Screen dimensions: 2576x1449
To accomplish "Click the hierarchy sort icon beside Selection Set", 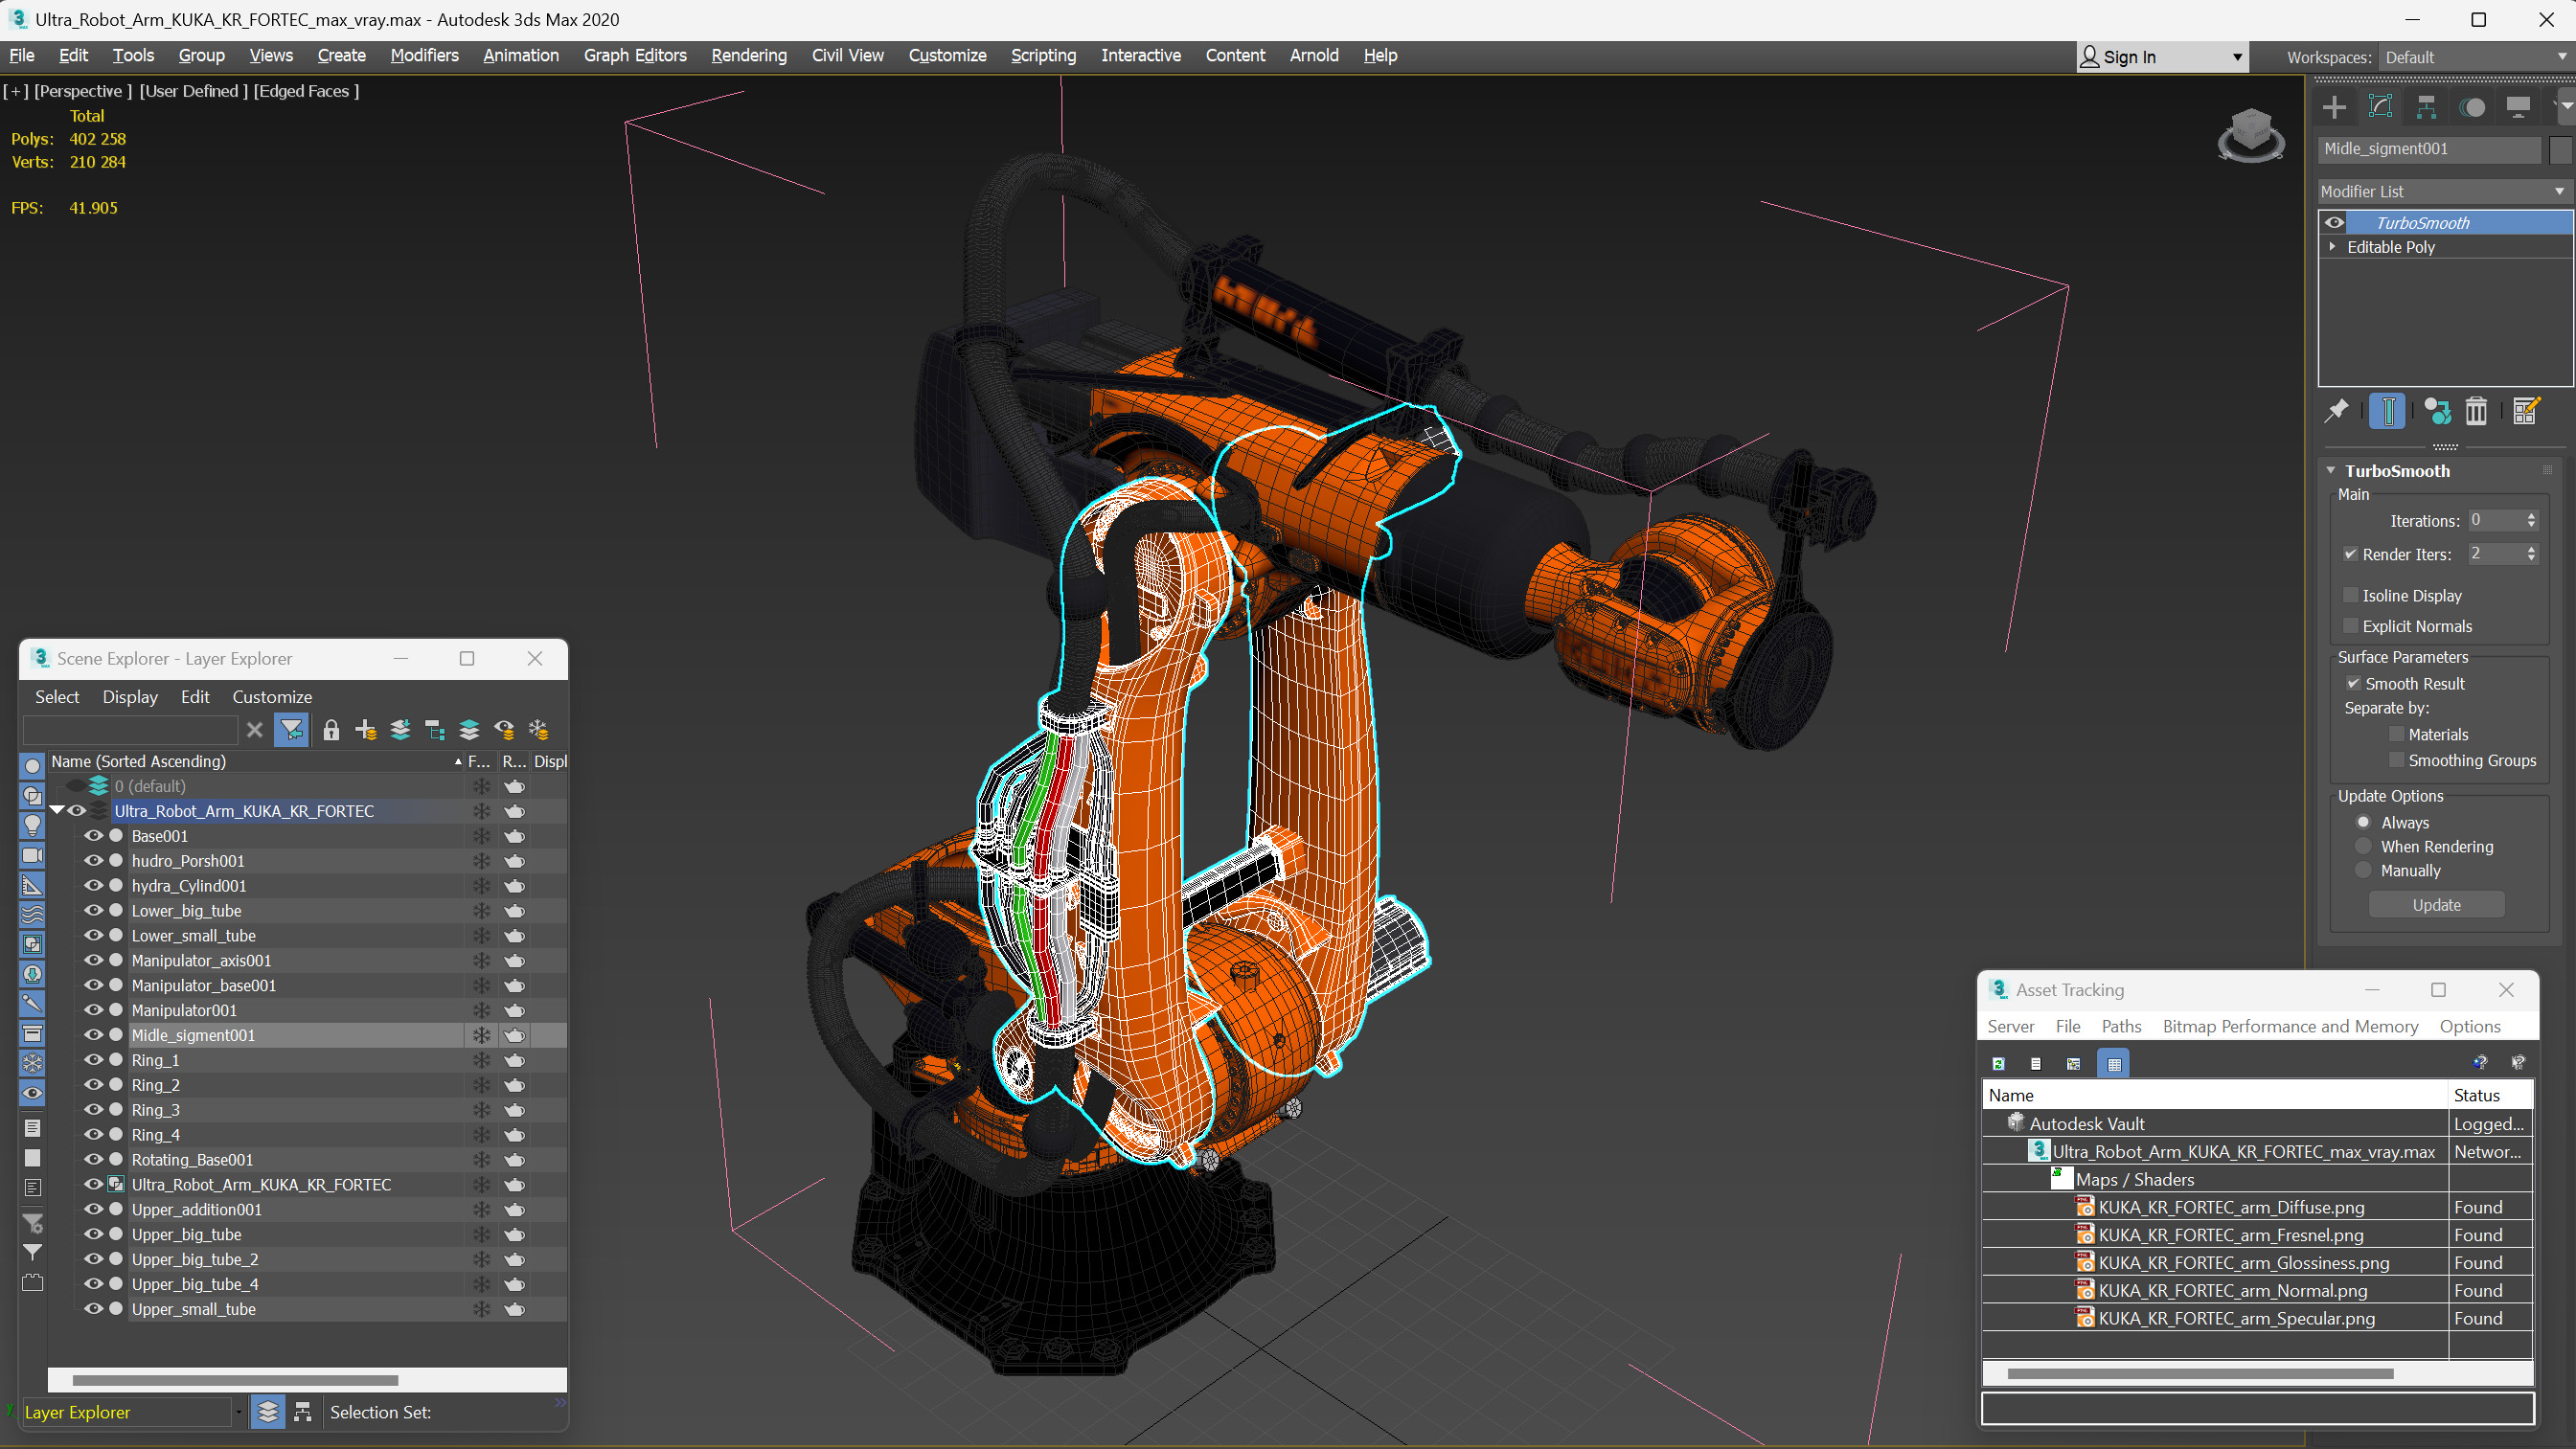I will [303, 1411].
